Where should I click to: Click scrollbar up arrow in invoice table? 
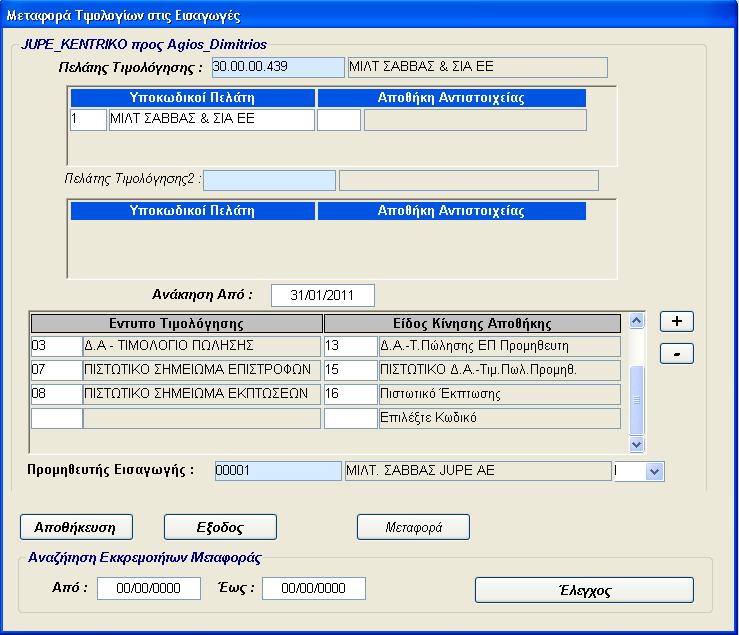point(637,321)
